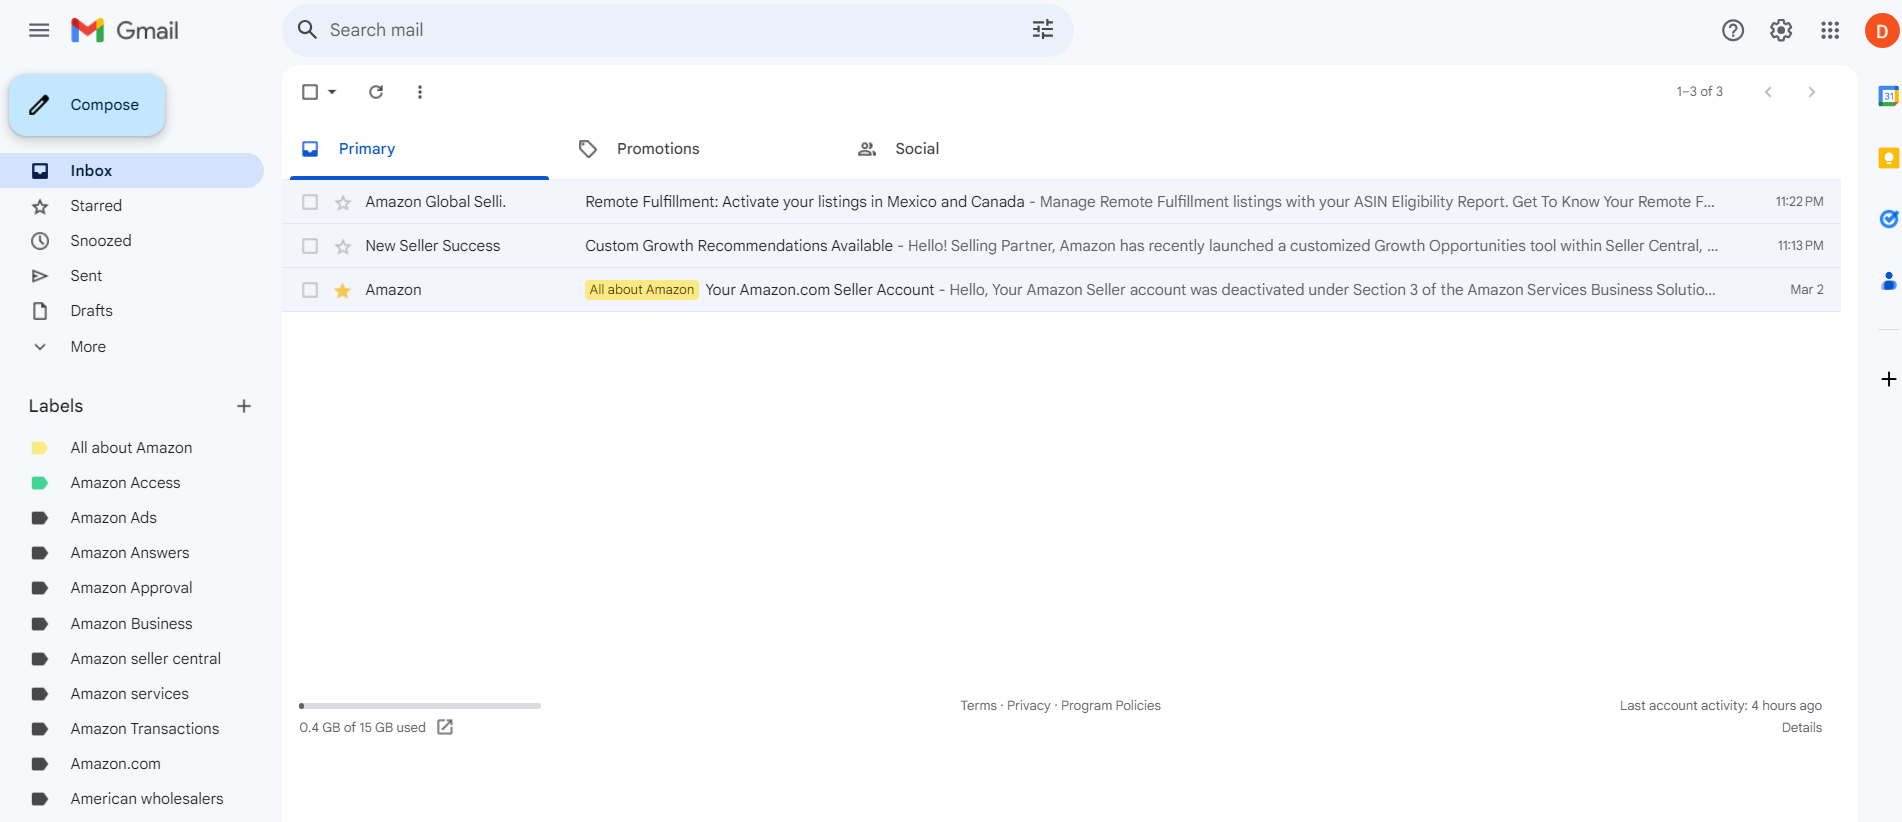Open the Google account avatar
The height and width of the screenshot is (822, 1902).
point(1882,31)
